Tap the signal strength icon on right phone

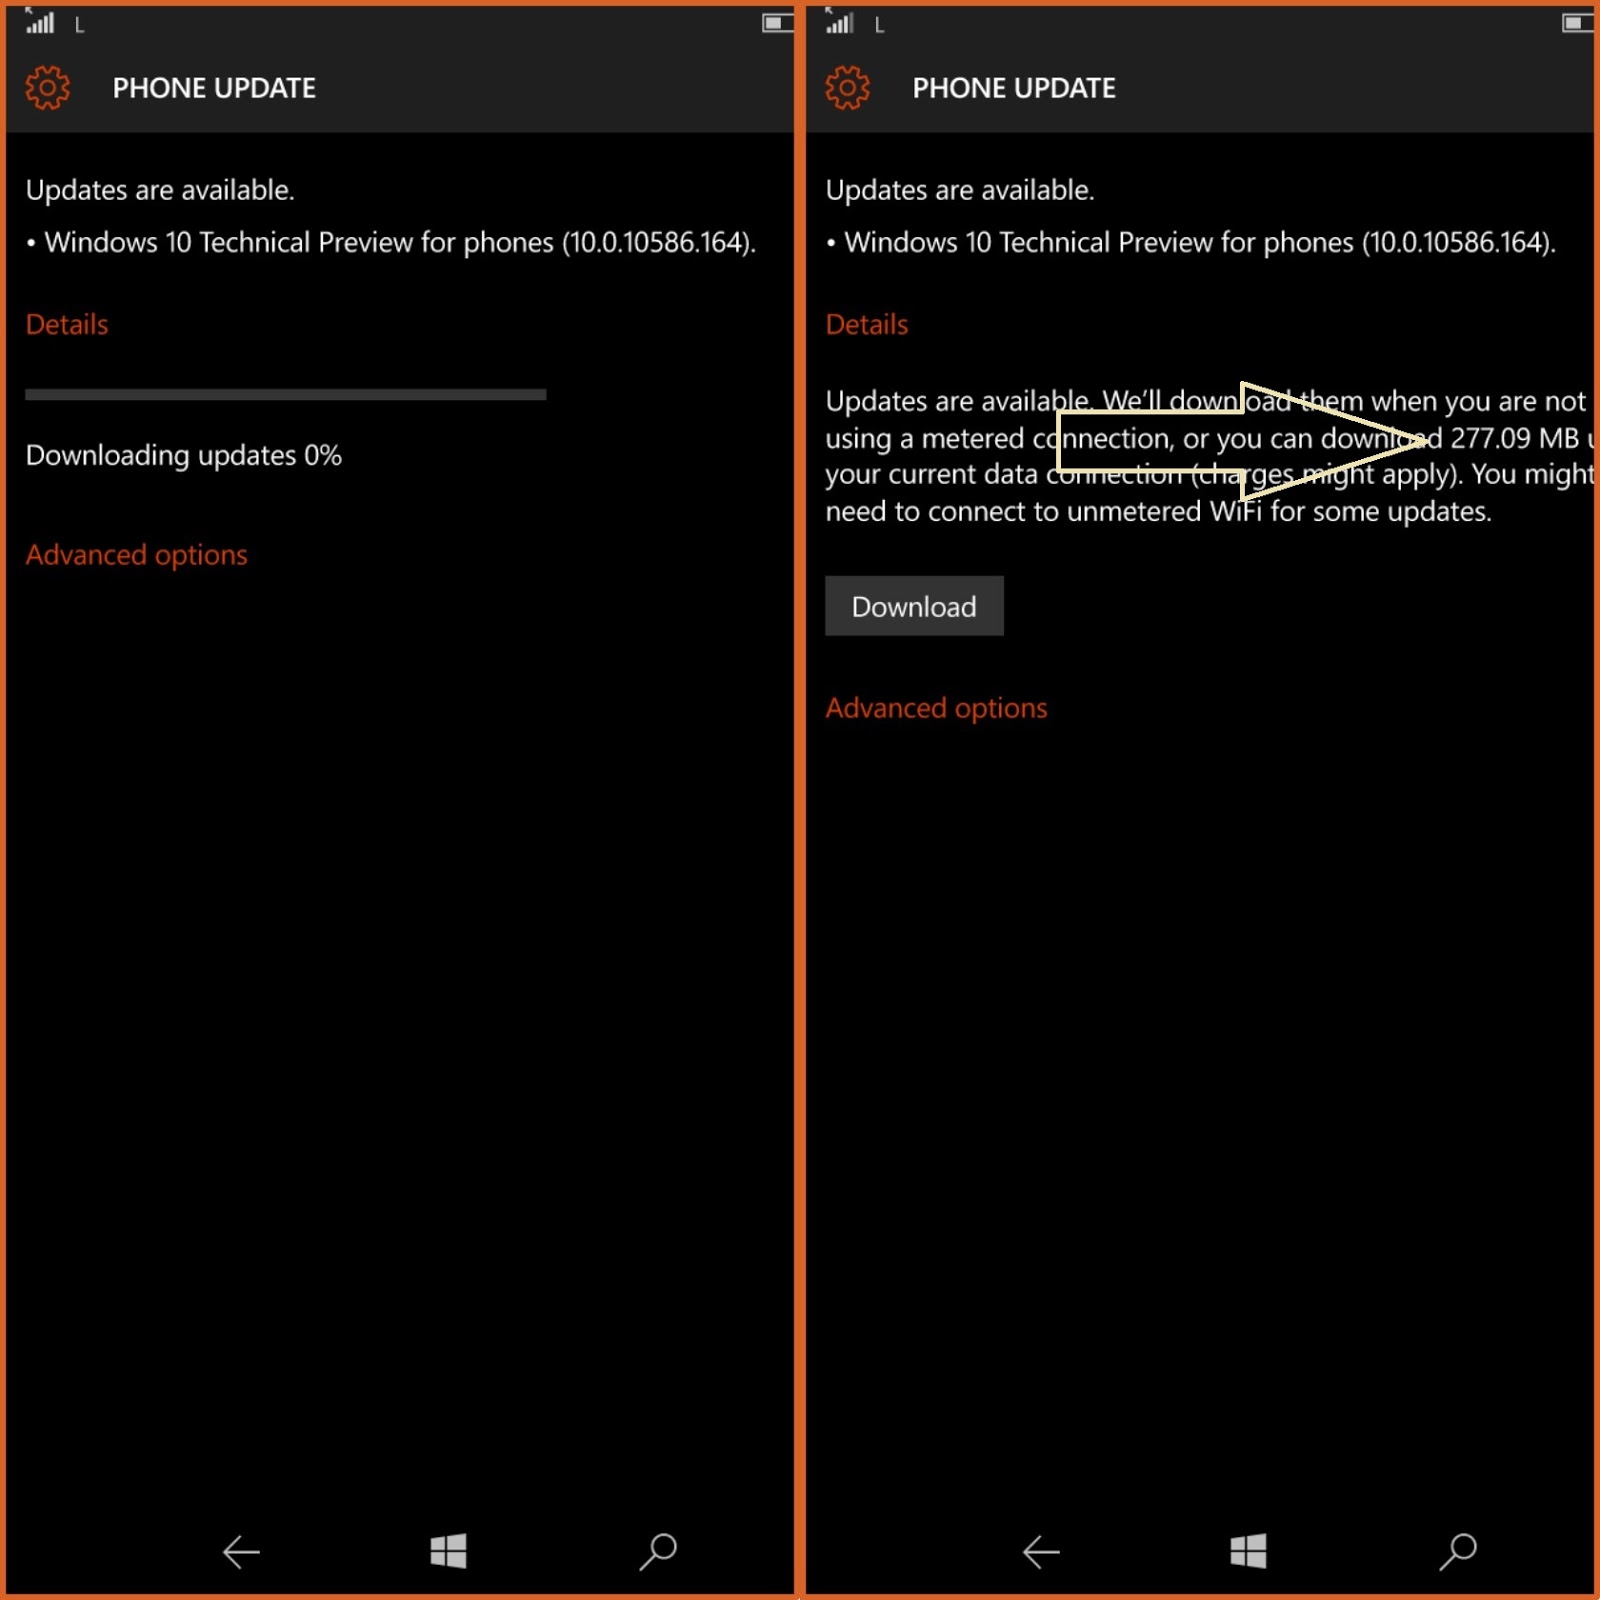840,22
